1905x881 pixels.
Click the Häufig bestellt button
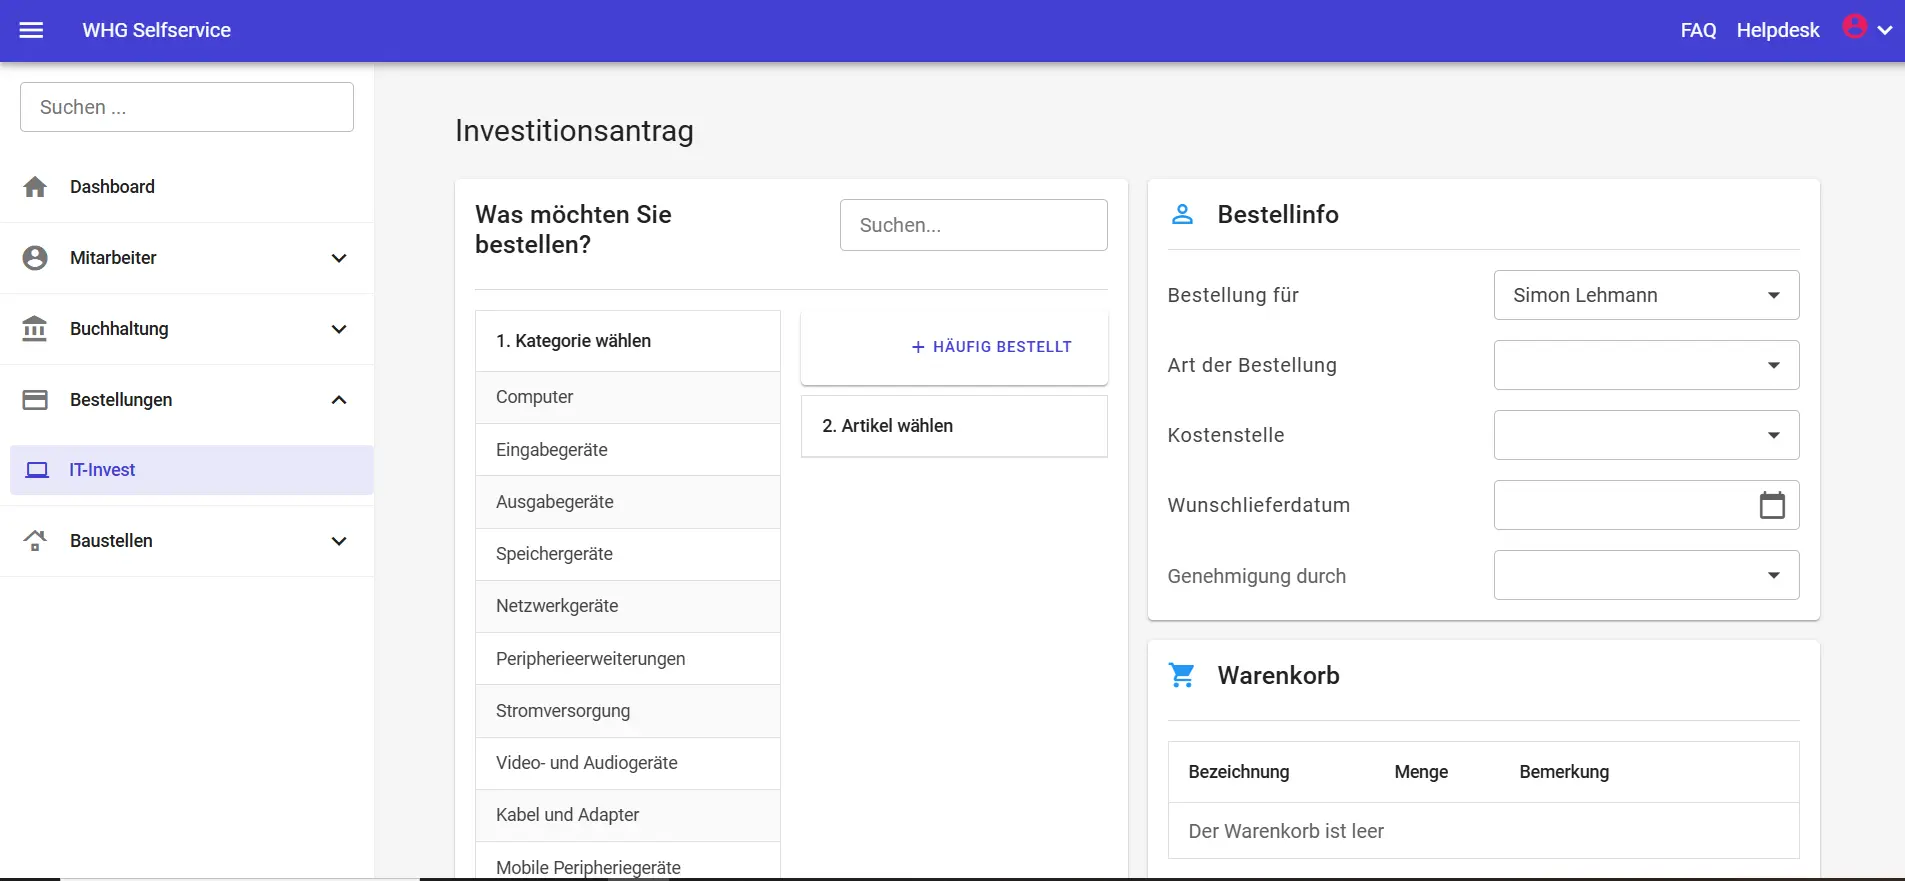pyautogui.click(x=991, y=347)
